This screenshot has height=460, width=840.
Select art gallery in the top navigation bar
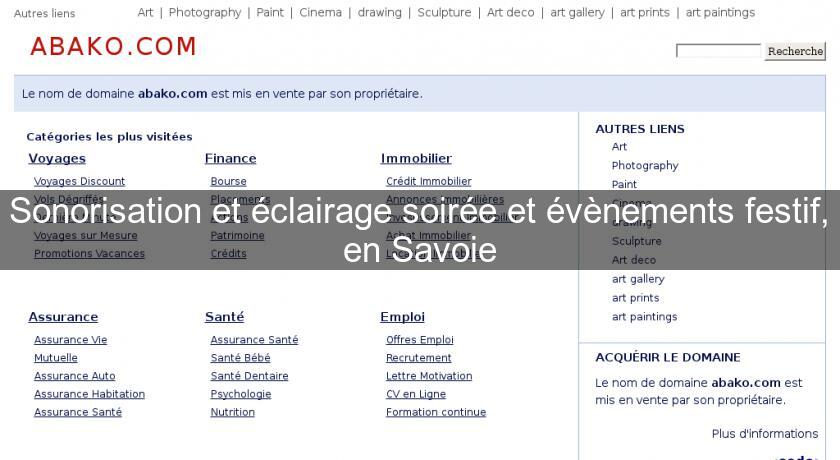pyautogui.click(x=577, y=12)
